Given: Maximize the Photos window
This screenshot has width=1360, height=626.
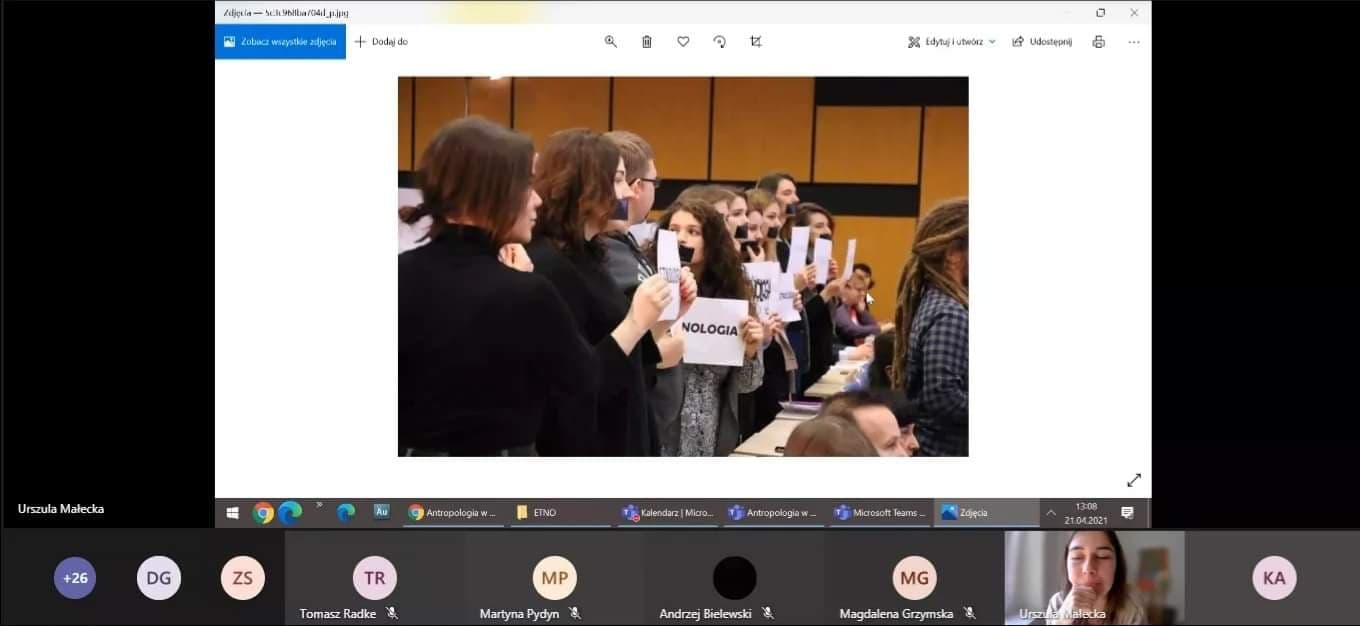Looking at the screenshot, I should [1100, 12].
